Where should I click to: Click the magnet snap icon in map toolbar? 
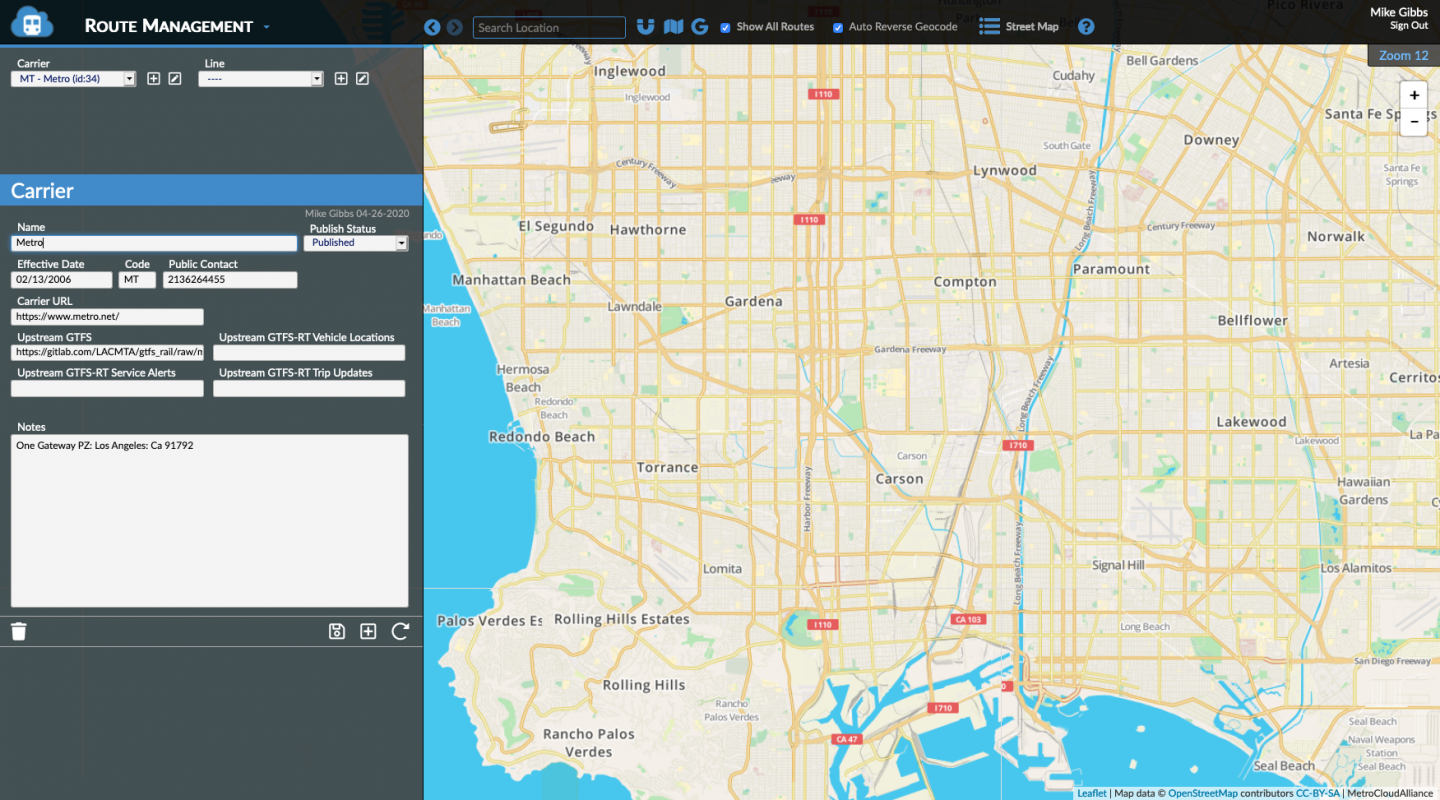(646, 27)
